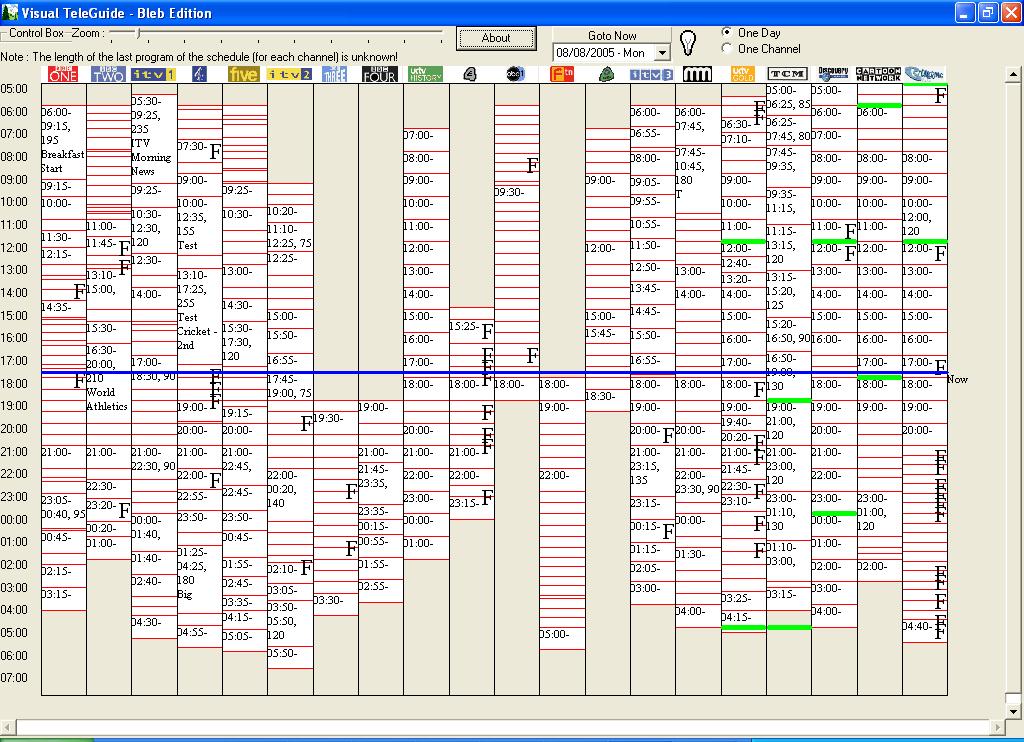Viewport: 1024px width, 742px height.
Task: Click the TCM channel logo
Action: (787, 74)
